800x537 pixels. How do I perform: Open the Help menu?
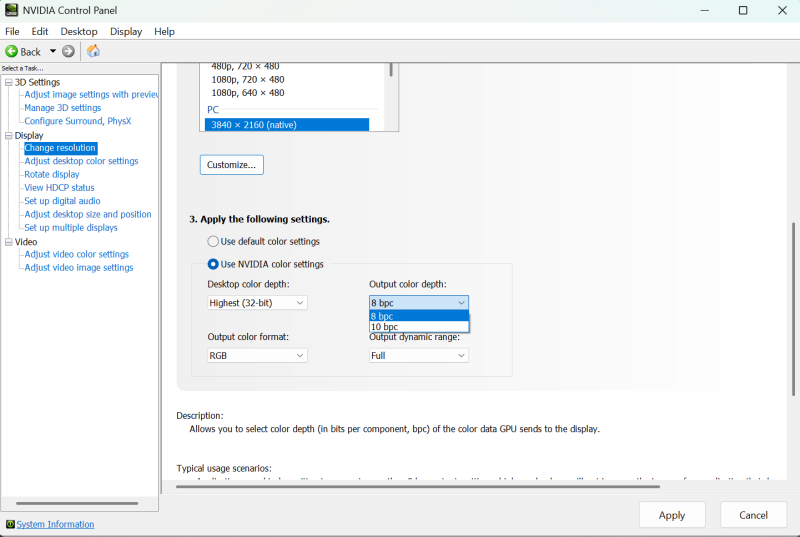tap(164, 32)
